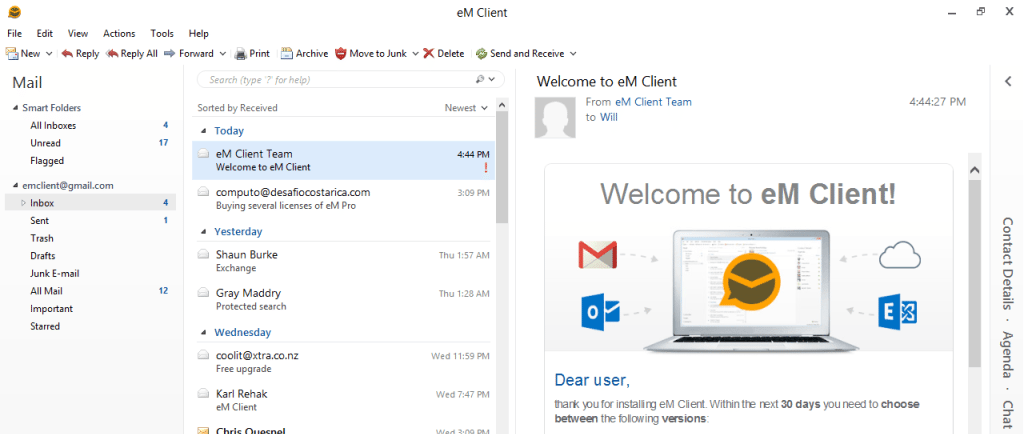Screen dimensions: 1024x434
Task: Click the Reply All icon
Action: (x=112, y=54)
